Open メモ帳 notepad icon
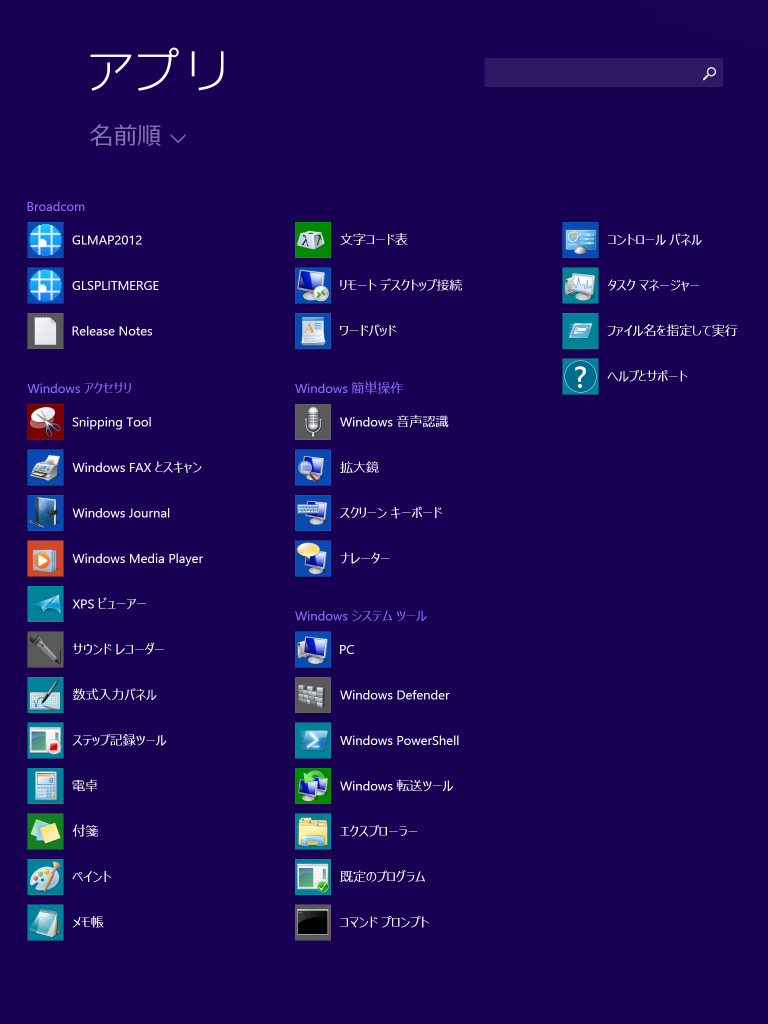 coord(45,922)
